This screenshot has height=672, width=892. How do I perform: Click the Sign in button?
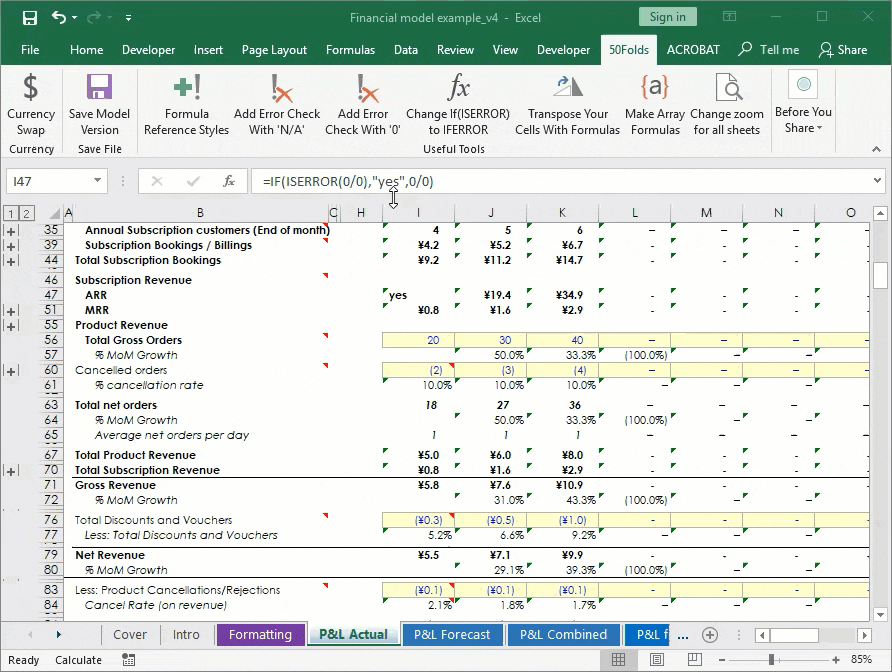(667, 17)
